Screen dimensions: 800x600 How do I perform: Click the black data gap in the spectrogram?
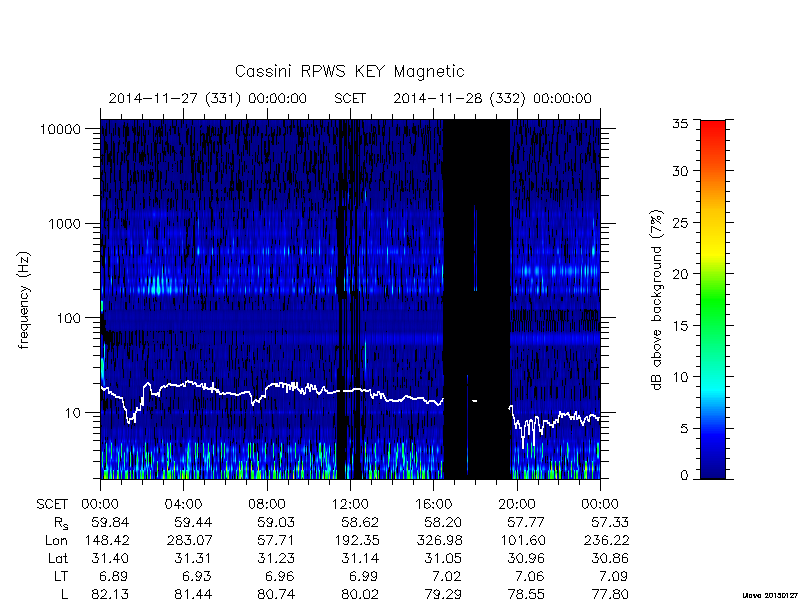tap(477, 299)
